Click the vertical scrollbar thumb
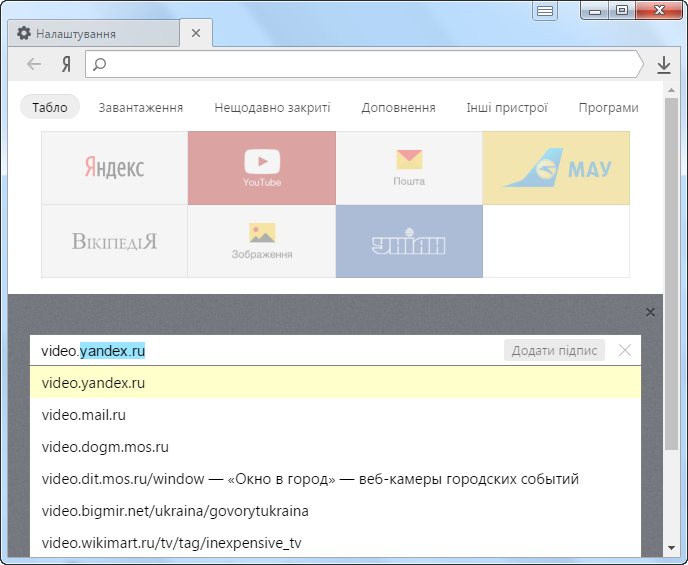Viewport: 688px width, 565px height. click(671, 274)
